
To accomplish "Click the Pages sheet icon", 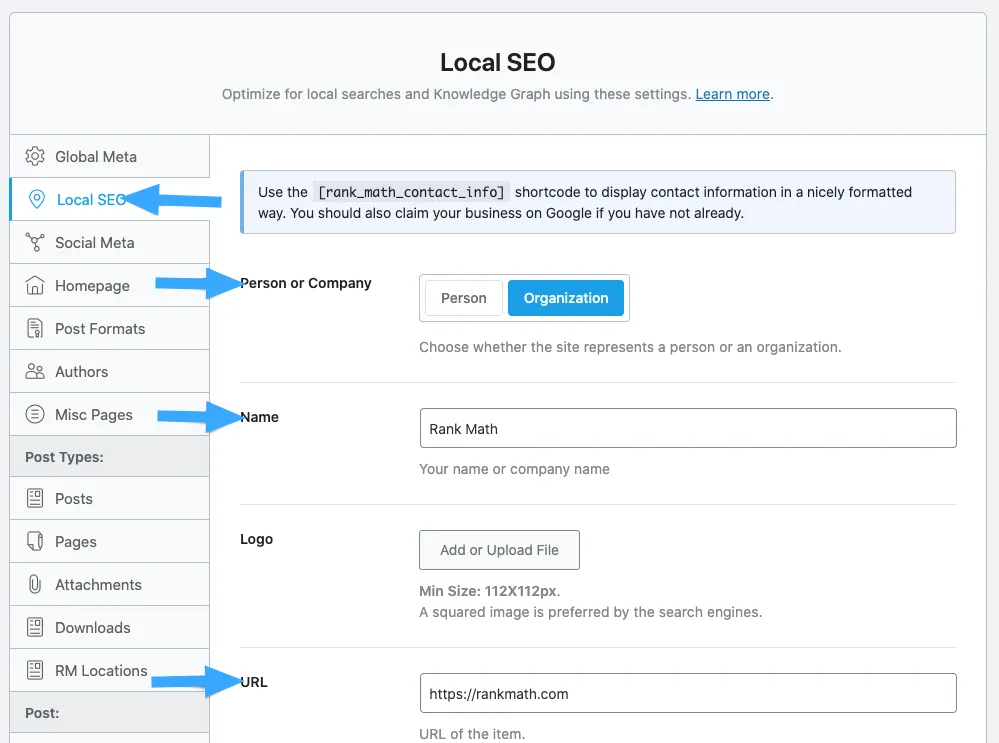I will pos(35,541).
